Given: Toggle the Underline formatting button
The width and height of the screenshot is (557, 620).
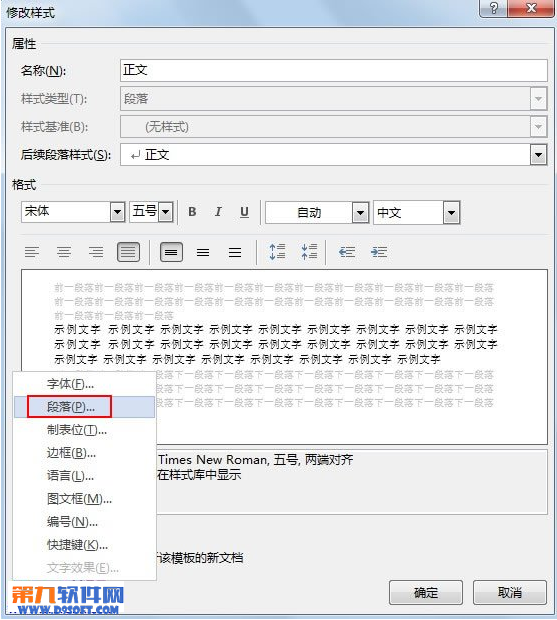Looking at the screenshot, I should pos(244,212).
